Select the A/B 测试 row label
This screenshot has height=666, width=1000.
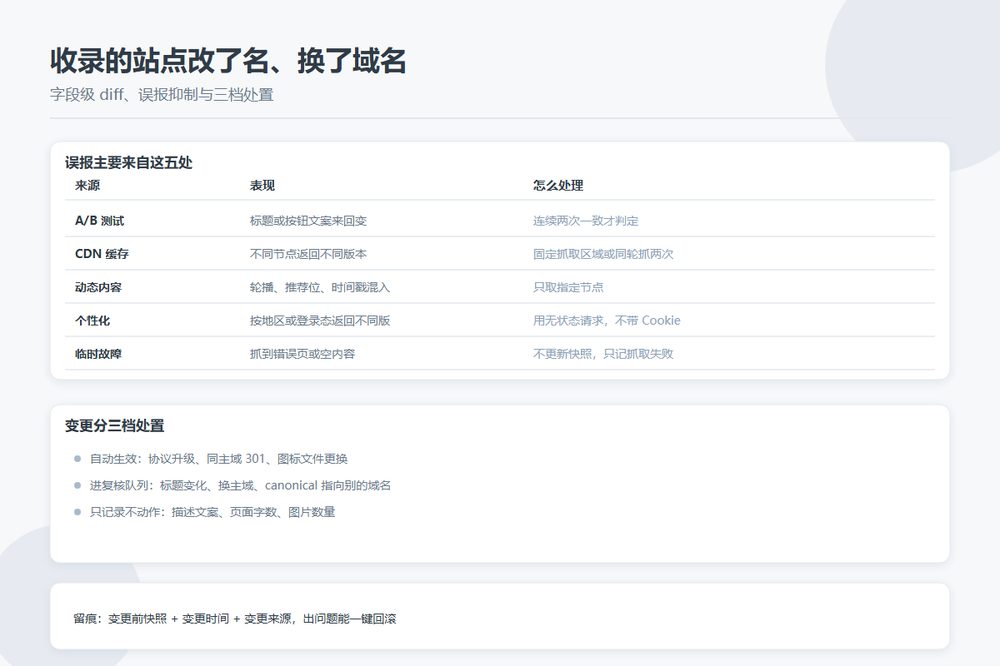click(99, 221)
